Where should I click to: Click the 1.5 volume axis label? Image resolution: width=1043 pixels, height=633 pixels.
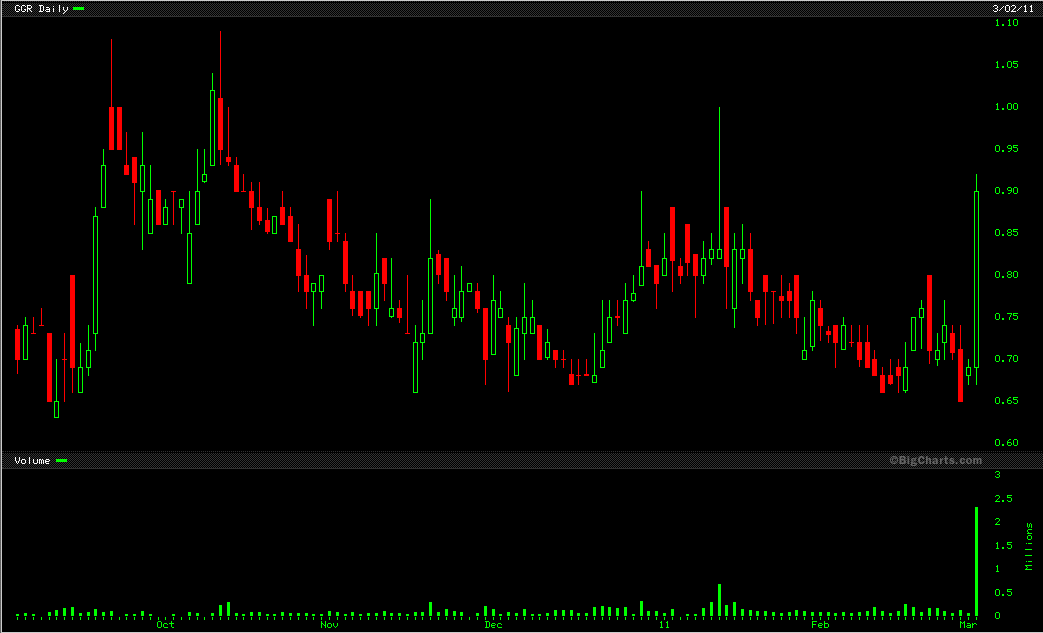coord(1003,545)
